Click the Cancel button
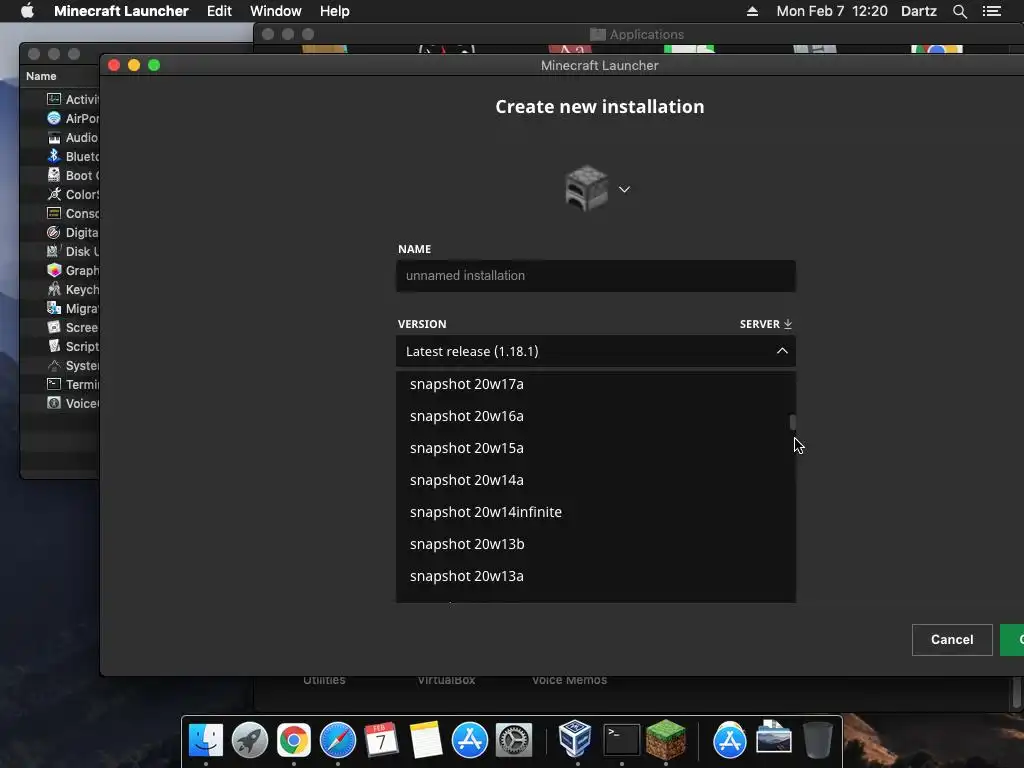The image size is (1024, 768). [x=952, y=639]
